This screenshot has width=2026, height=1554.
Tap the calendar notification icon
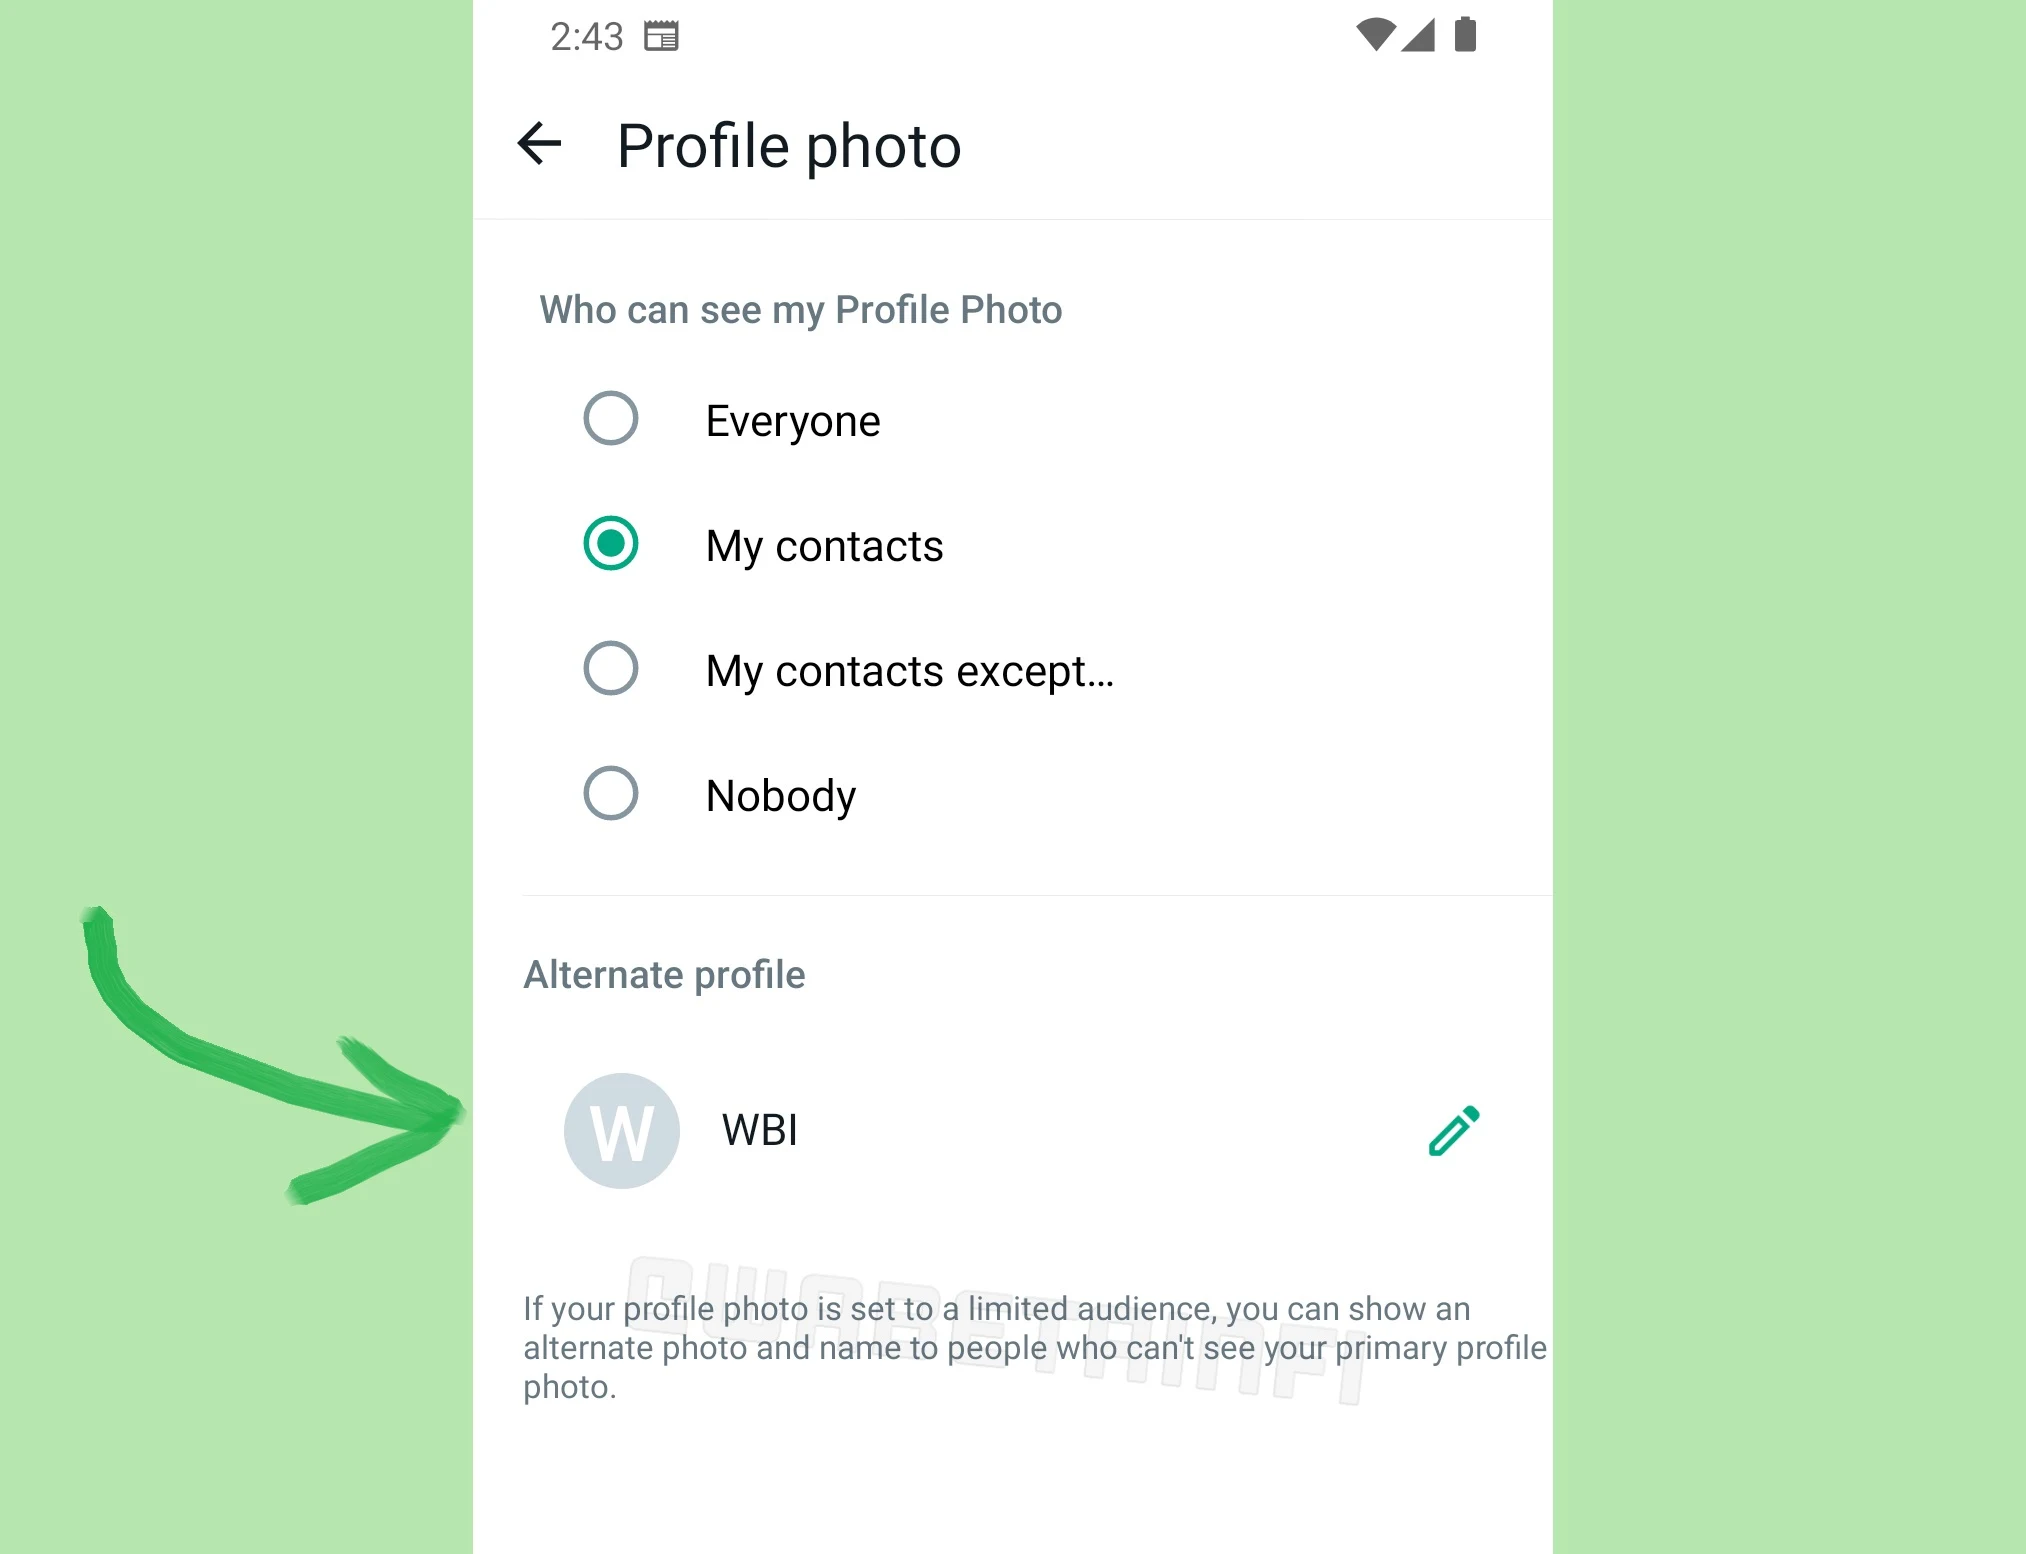click(661, 36)
